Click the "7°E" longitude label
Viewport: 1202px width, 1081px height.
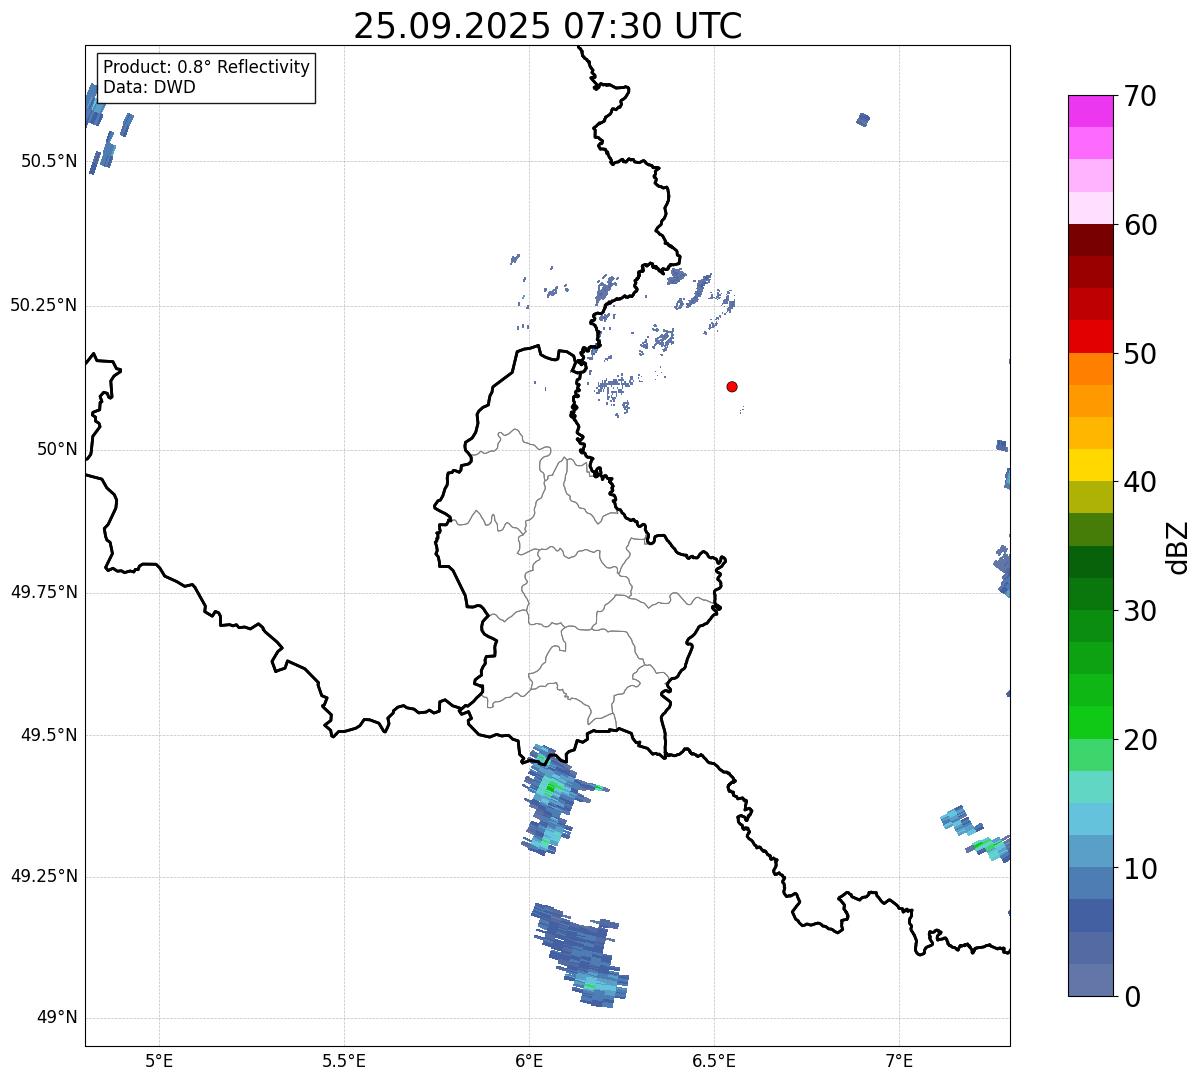tap(899, 1060)
